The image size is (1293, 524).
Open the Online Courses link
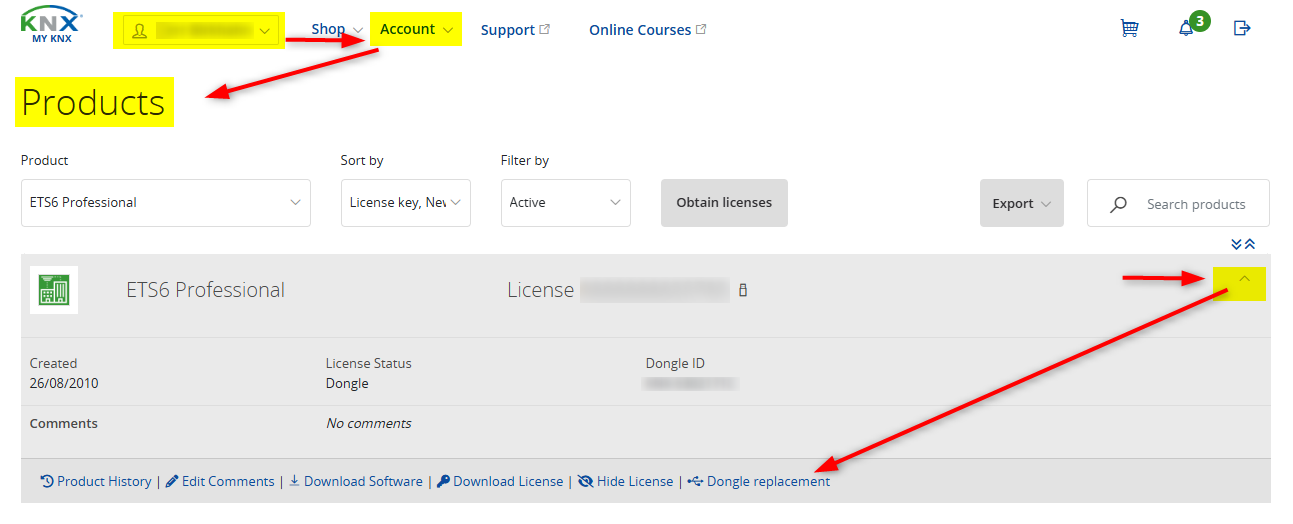point(648,30)
